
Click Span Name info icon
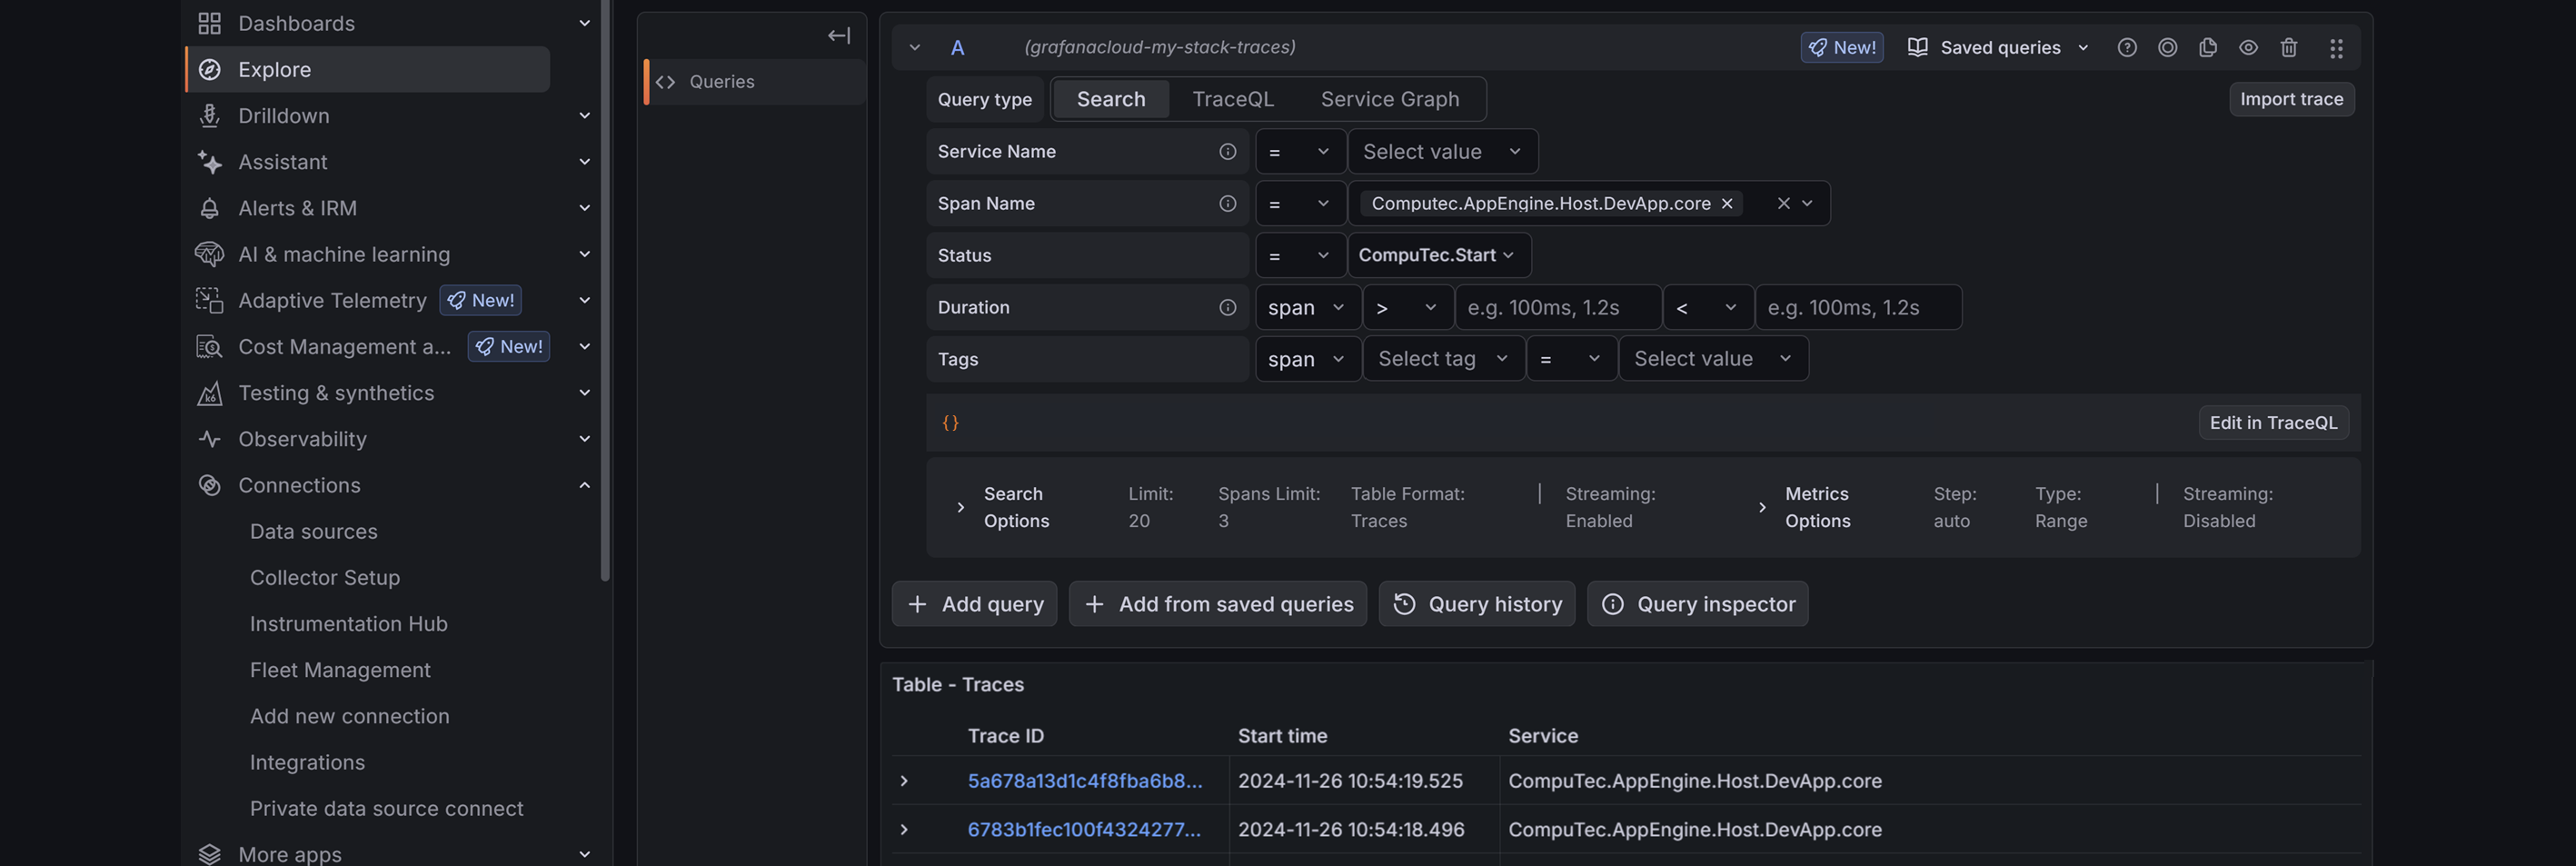coord(1227,203)
